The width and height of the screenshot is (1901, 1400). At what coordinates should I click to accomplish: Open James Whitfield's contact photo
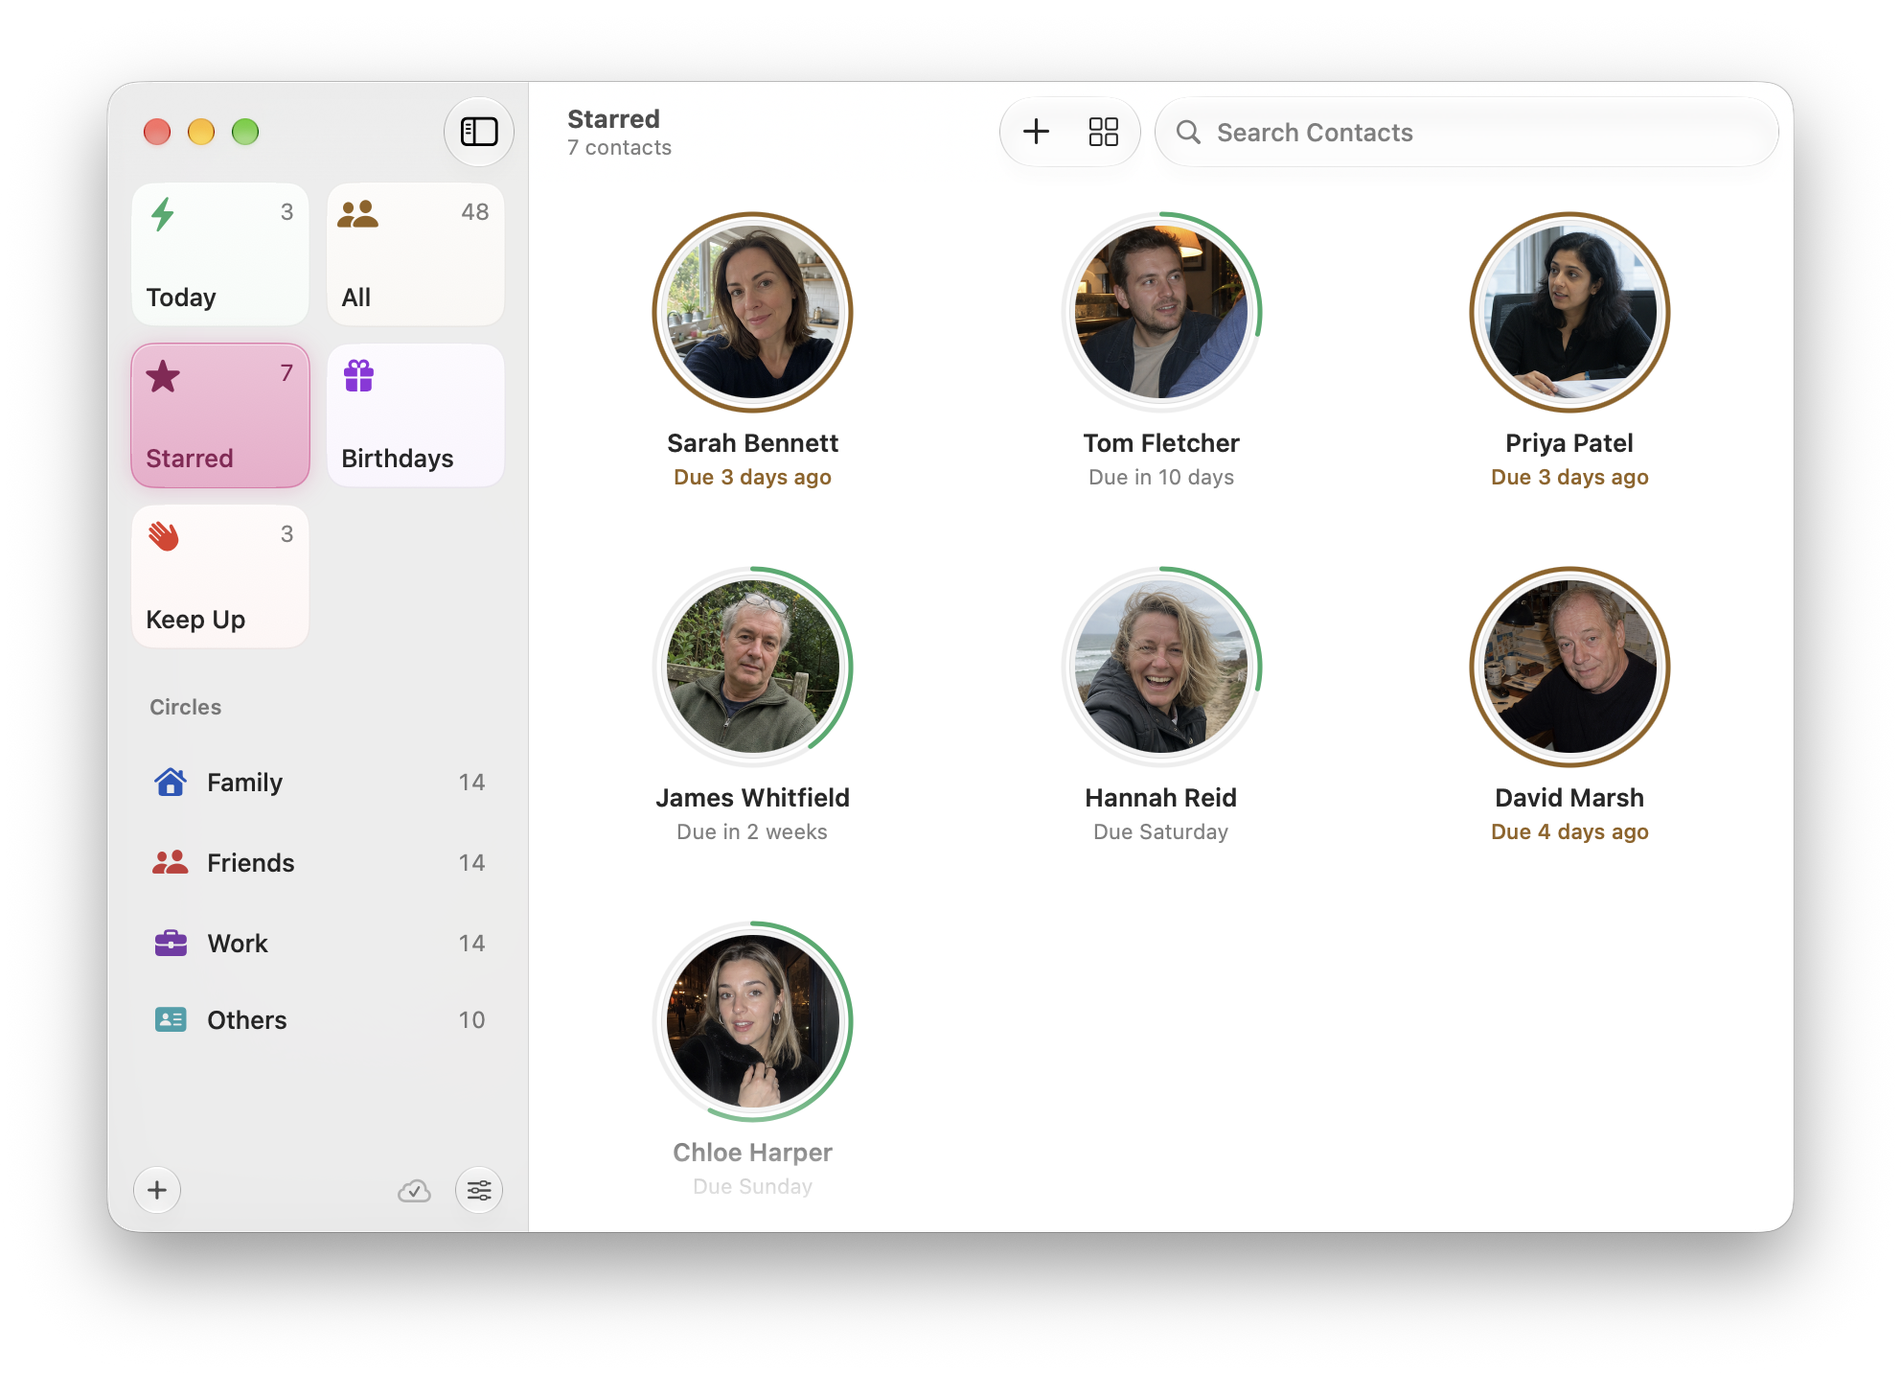(x=752, y=667)
